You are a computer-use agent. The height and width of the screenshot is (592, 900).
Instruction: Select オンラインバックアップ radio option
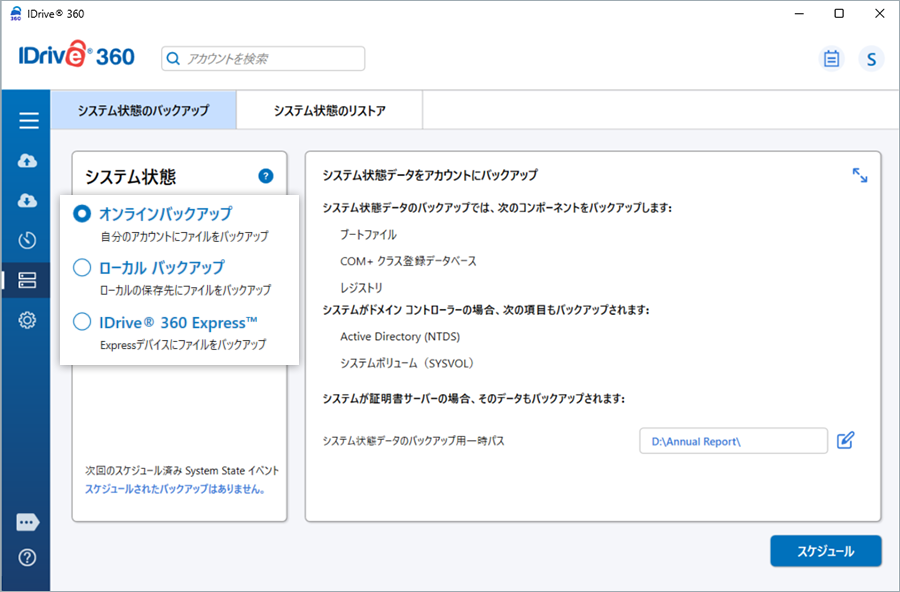(x=82, y=213)
